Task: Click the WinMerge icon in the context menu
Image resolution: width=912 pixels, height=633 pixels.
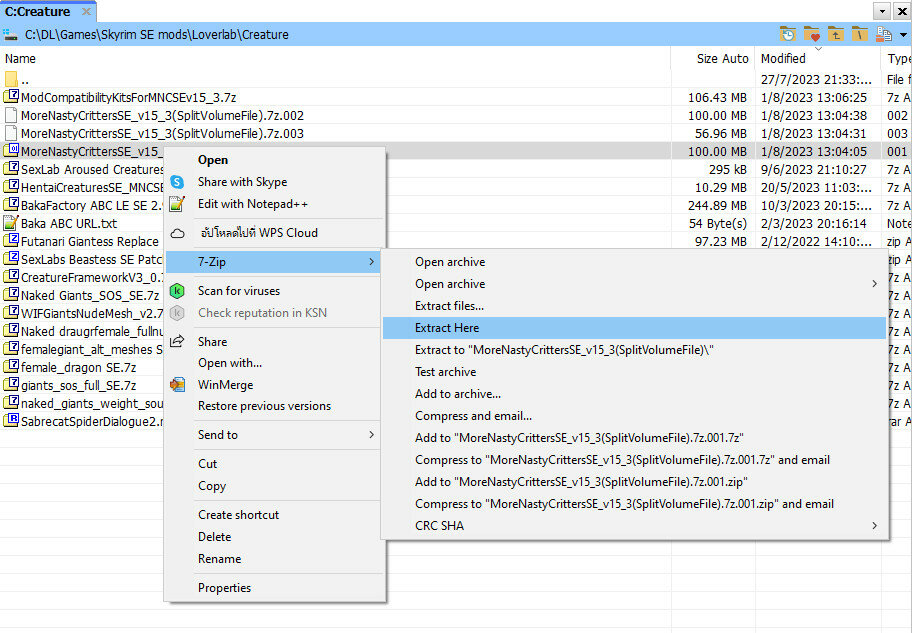Action: [x=177, y=385]
